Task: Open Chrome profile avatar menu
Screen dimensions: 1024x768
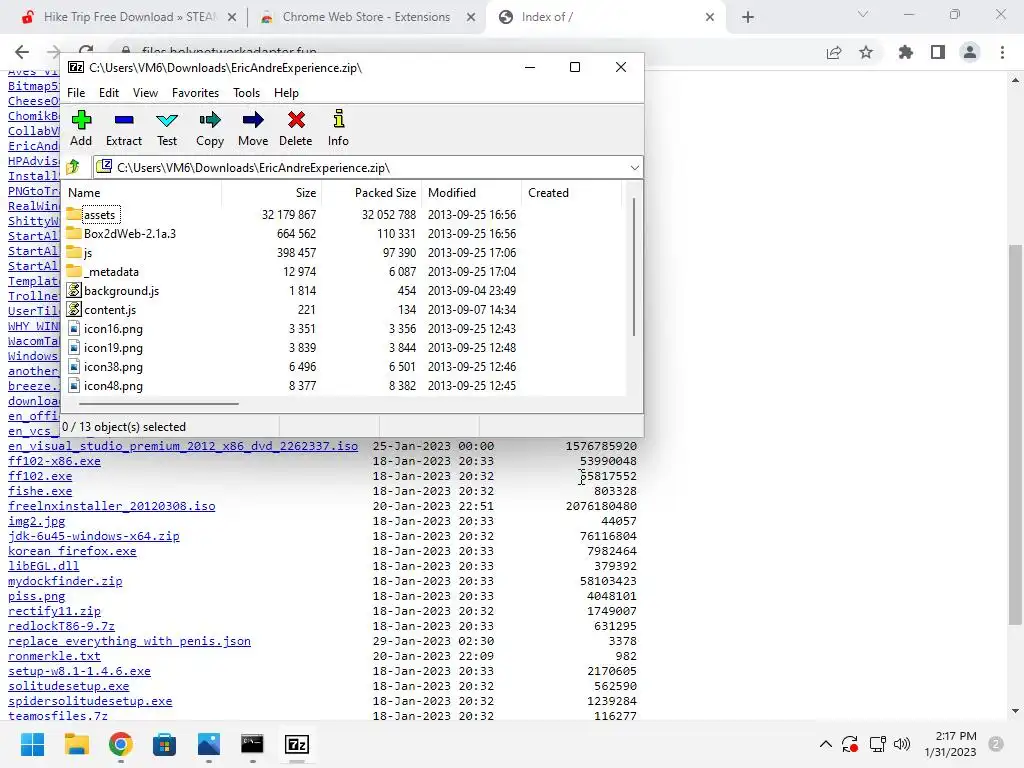Action: [970, 52]
